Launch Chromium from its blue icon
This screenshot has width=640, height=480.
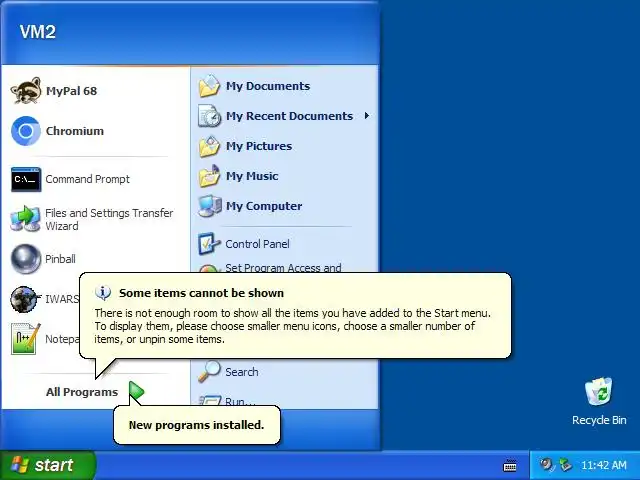pos(26,131)
